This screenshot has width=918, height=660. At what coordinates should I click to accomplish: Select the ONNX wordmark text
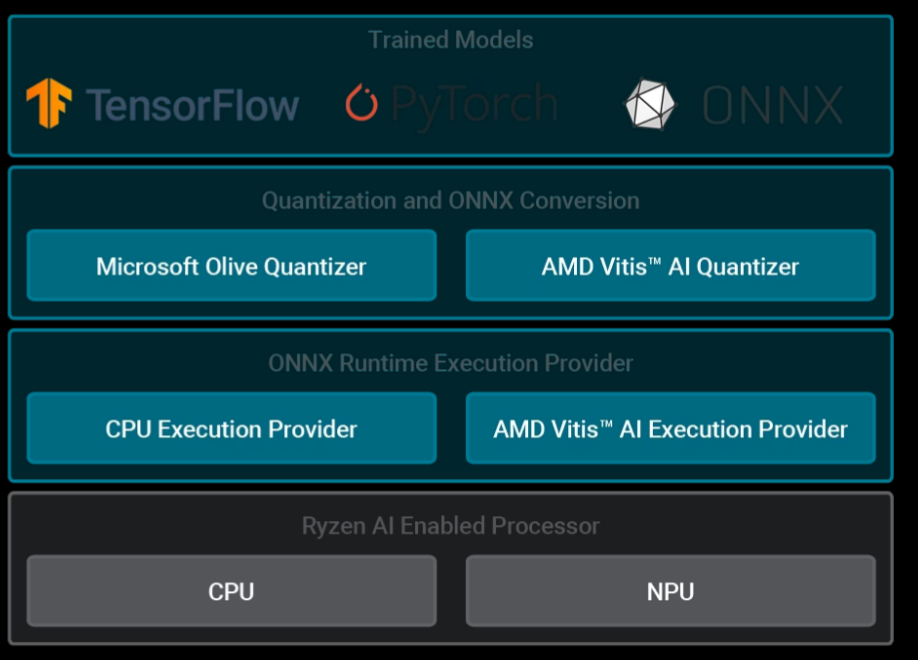773,105
